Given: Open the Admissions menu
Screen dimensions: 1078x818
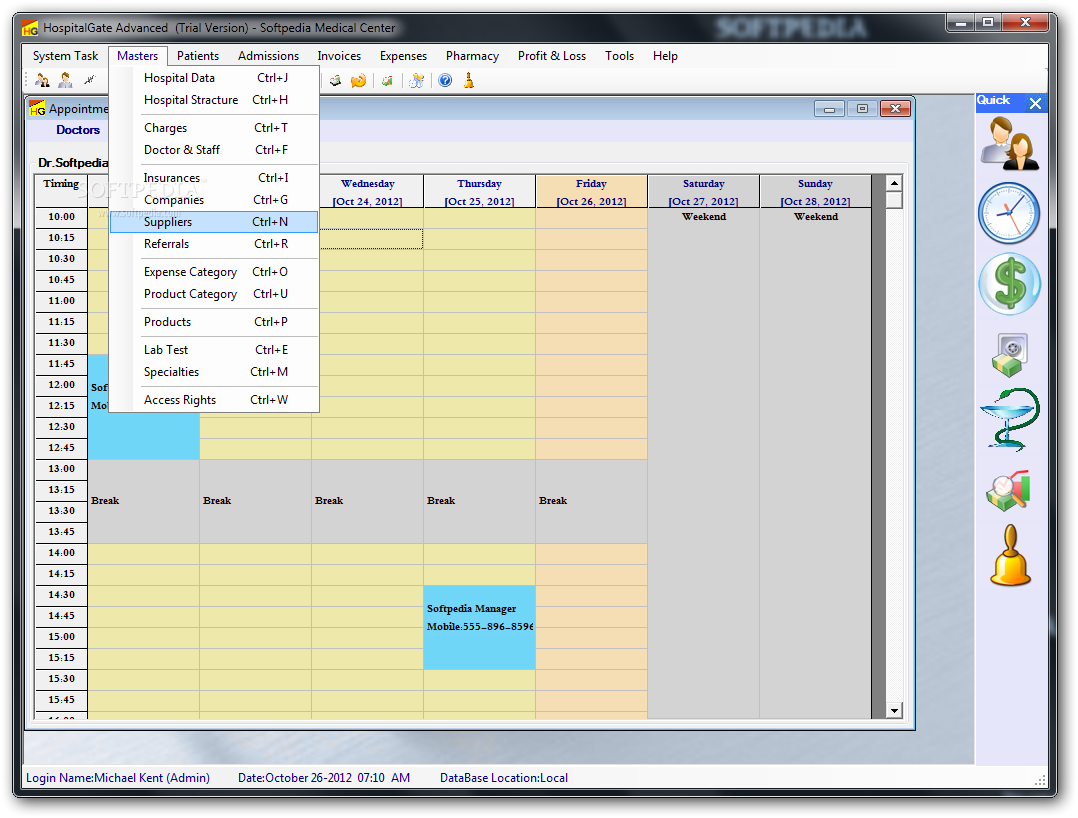Looking at the screenshot, I should point(268,56).
